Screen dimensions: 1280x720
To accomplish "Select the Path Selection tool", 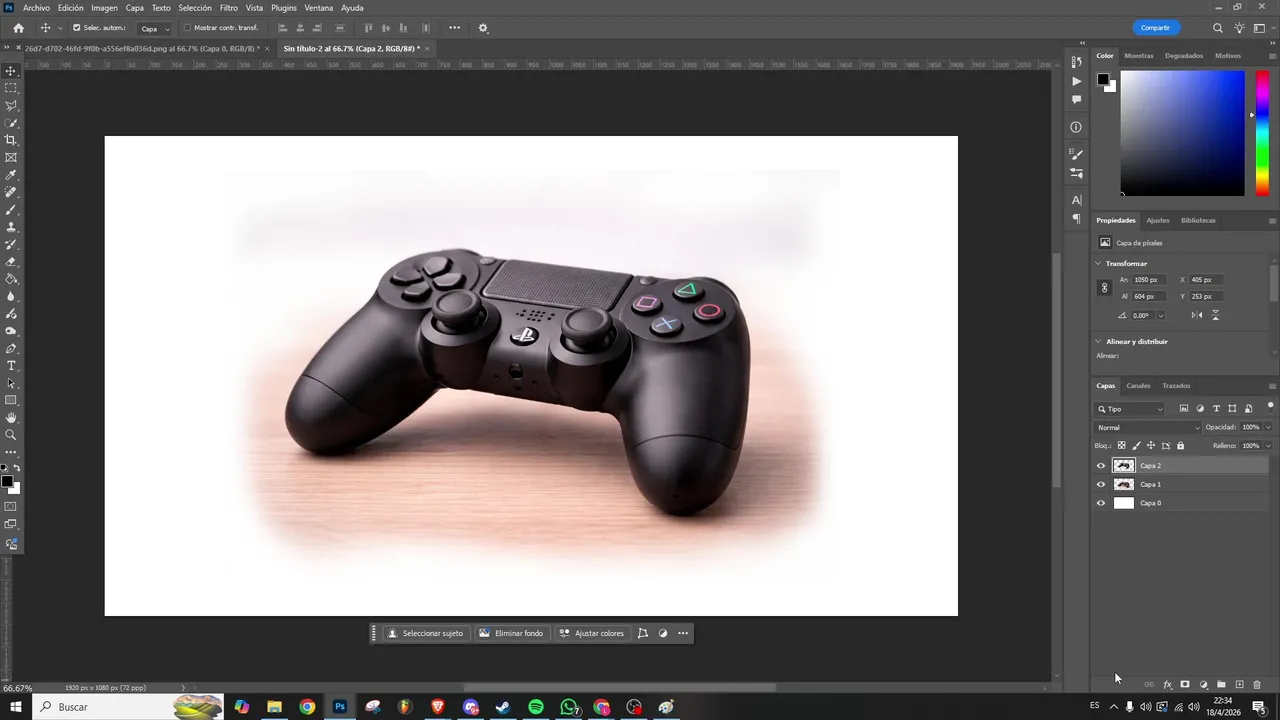I will click(11, 383).
